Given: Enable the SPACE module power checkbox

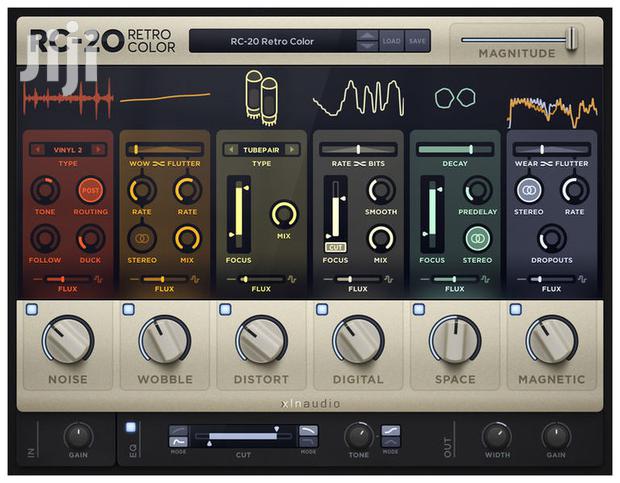Looking at the screenshot, I should point(419,309).
